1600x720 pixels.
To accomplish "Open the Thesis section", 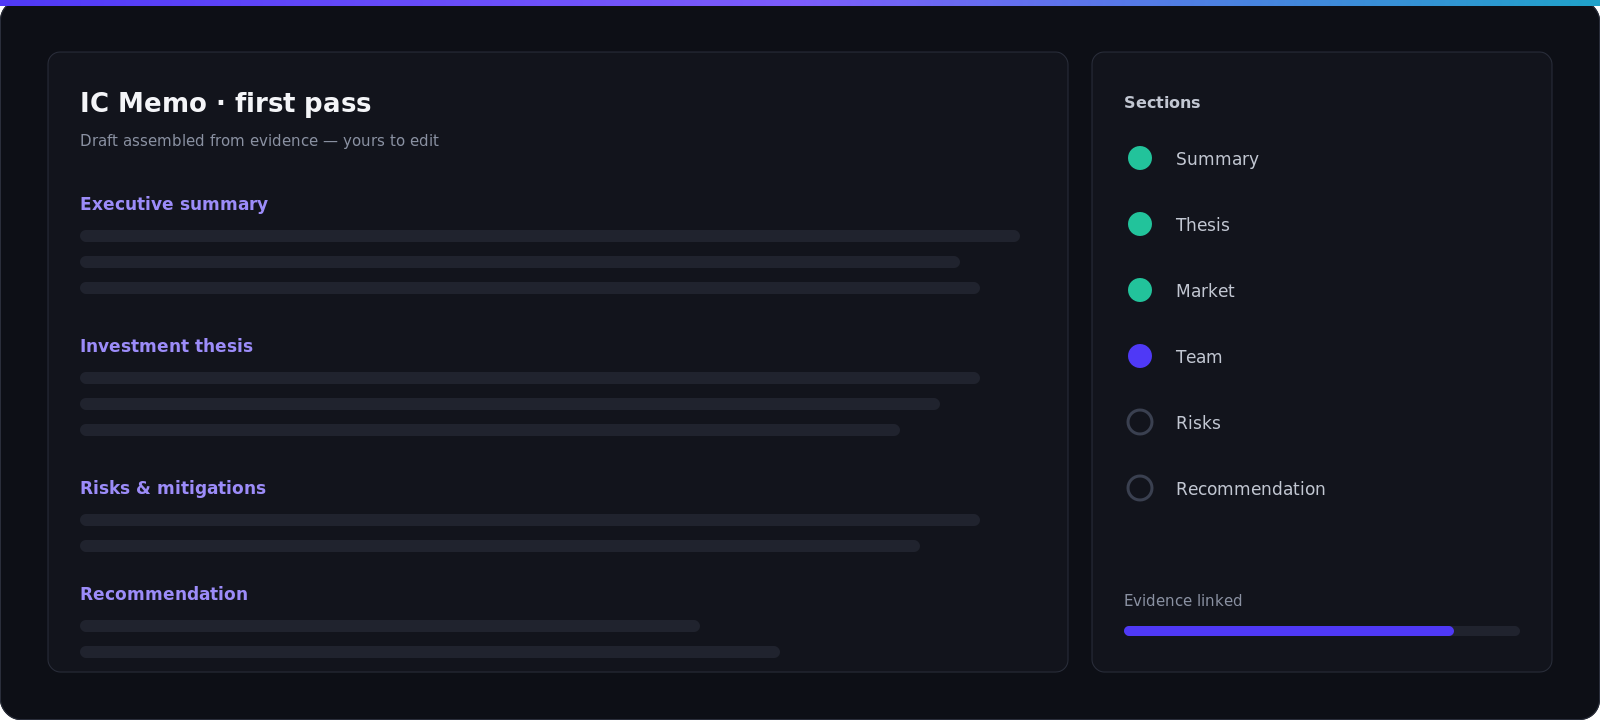I will [1203, 225].
